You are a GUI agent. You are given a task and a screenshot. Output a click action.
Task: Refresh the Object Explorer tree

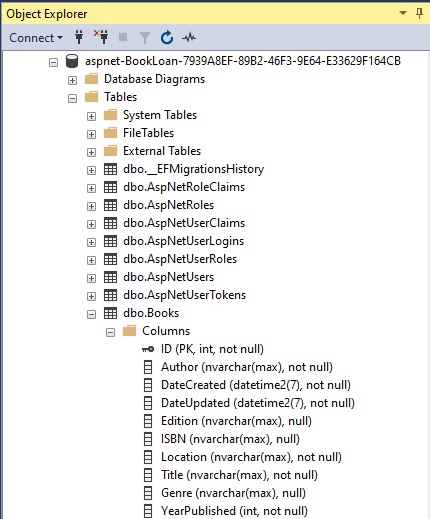click(x=167, y=37)
